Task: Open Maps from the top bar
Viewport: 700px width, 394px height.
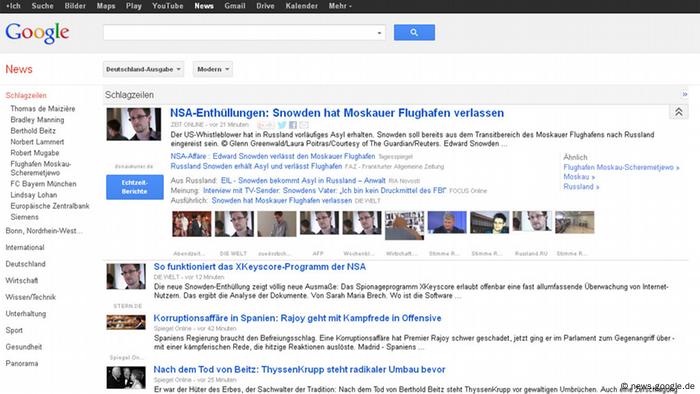Action: (x=106, y=6)
